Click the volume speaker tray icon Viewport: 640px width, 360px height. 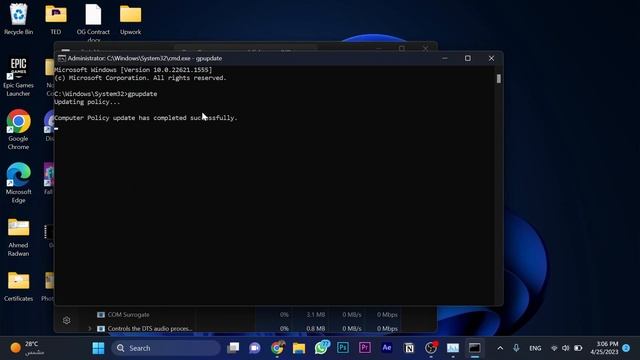coord(566,348)
